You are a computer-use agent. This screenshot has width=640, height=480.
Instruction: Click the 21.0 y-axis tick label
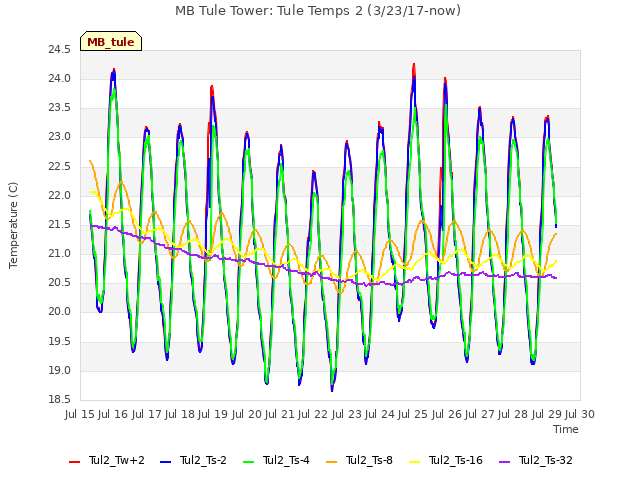60,253
